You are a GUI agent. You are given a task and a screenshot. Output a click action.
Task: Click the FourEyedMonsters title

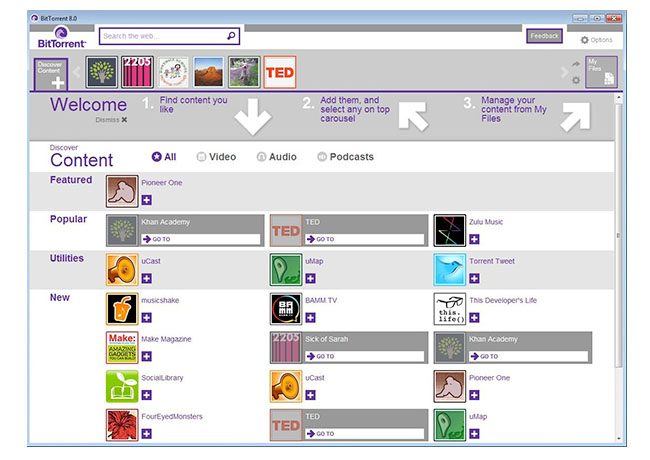(x=172, y=416)
